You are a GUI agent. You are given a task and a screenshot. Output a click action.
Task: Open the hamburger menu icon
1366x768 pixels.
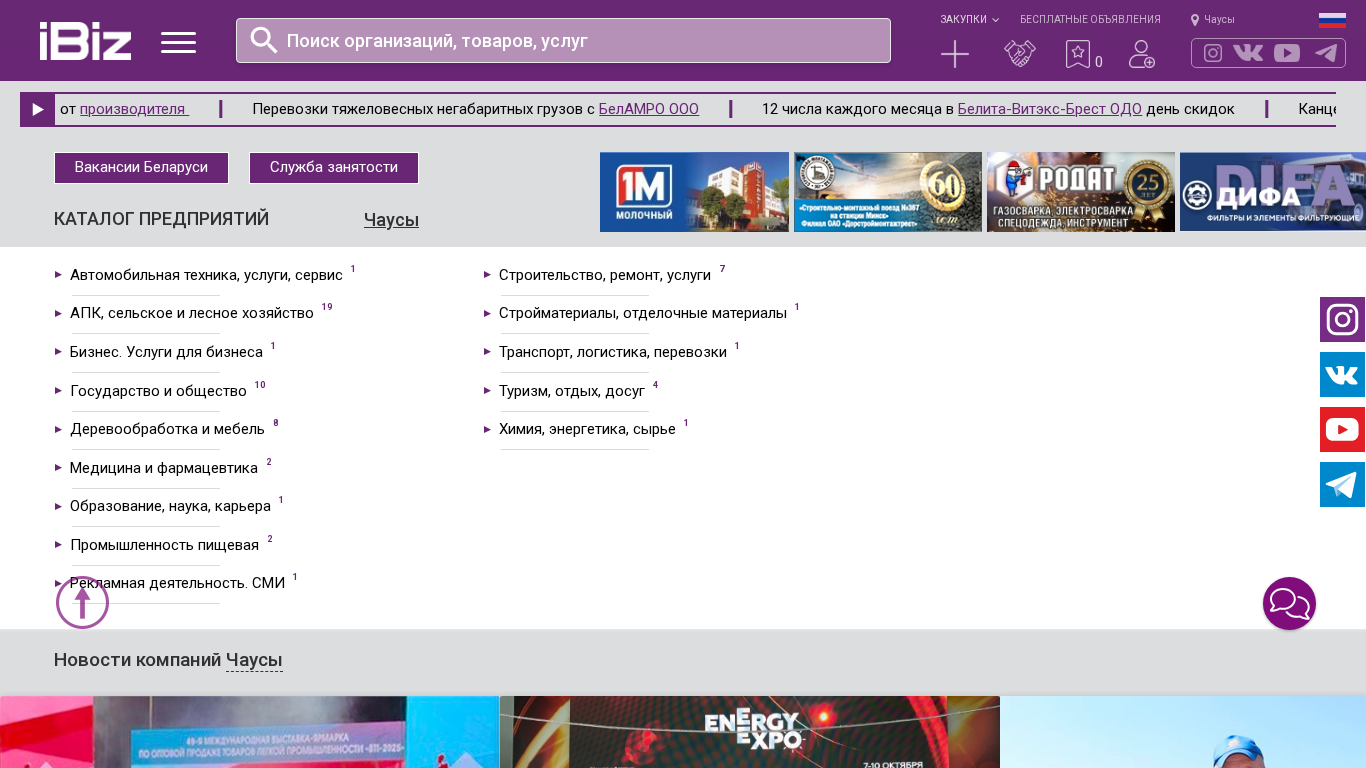coord(178,42)
